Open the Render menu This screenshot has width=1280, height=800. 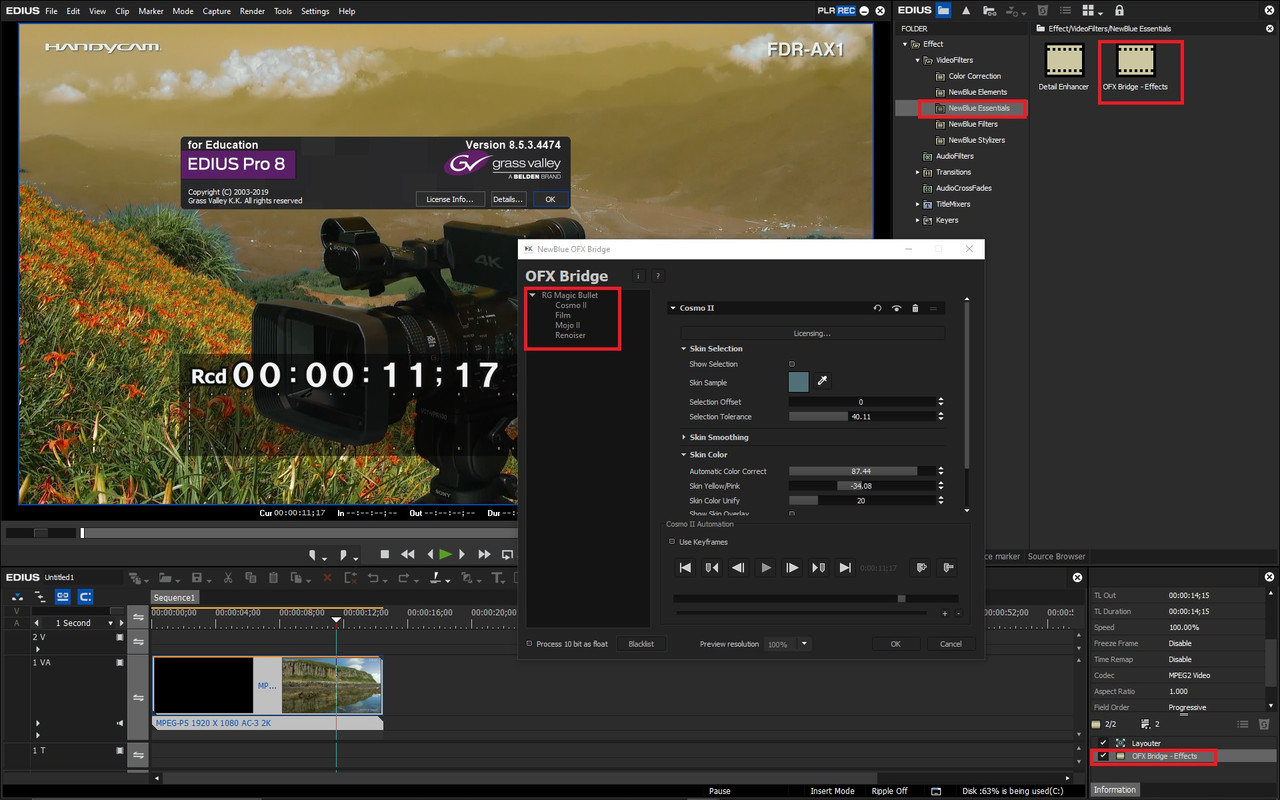252,11
